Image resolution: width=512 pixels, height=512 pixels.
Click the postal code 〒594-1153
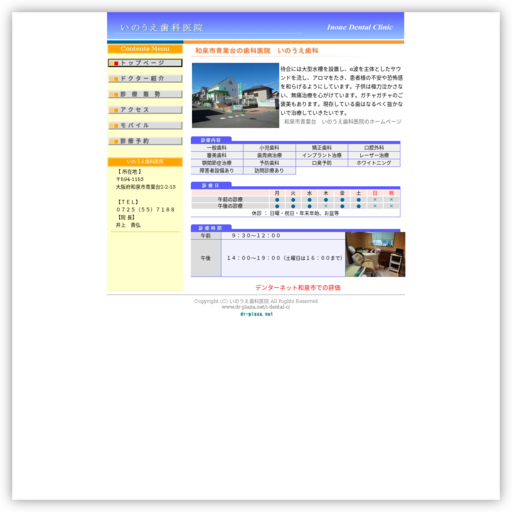(x=130, y=179)
